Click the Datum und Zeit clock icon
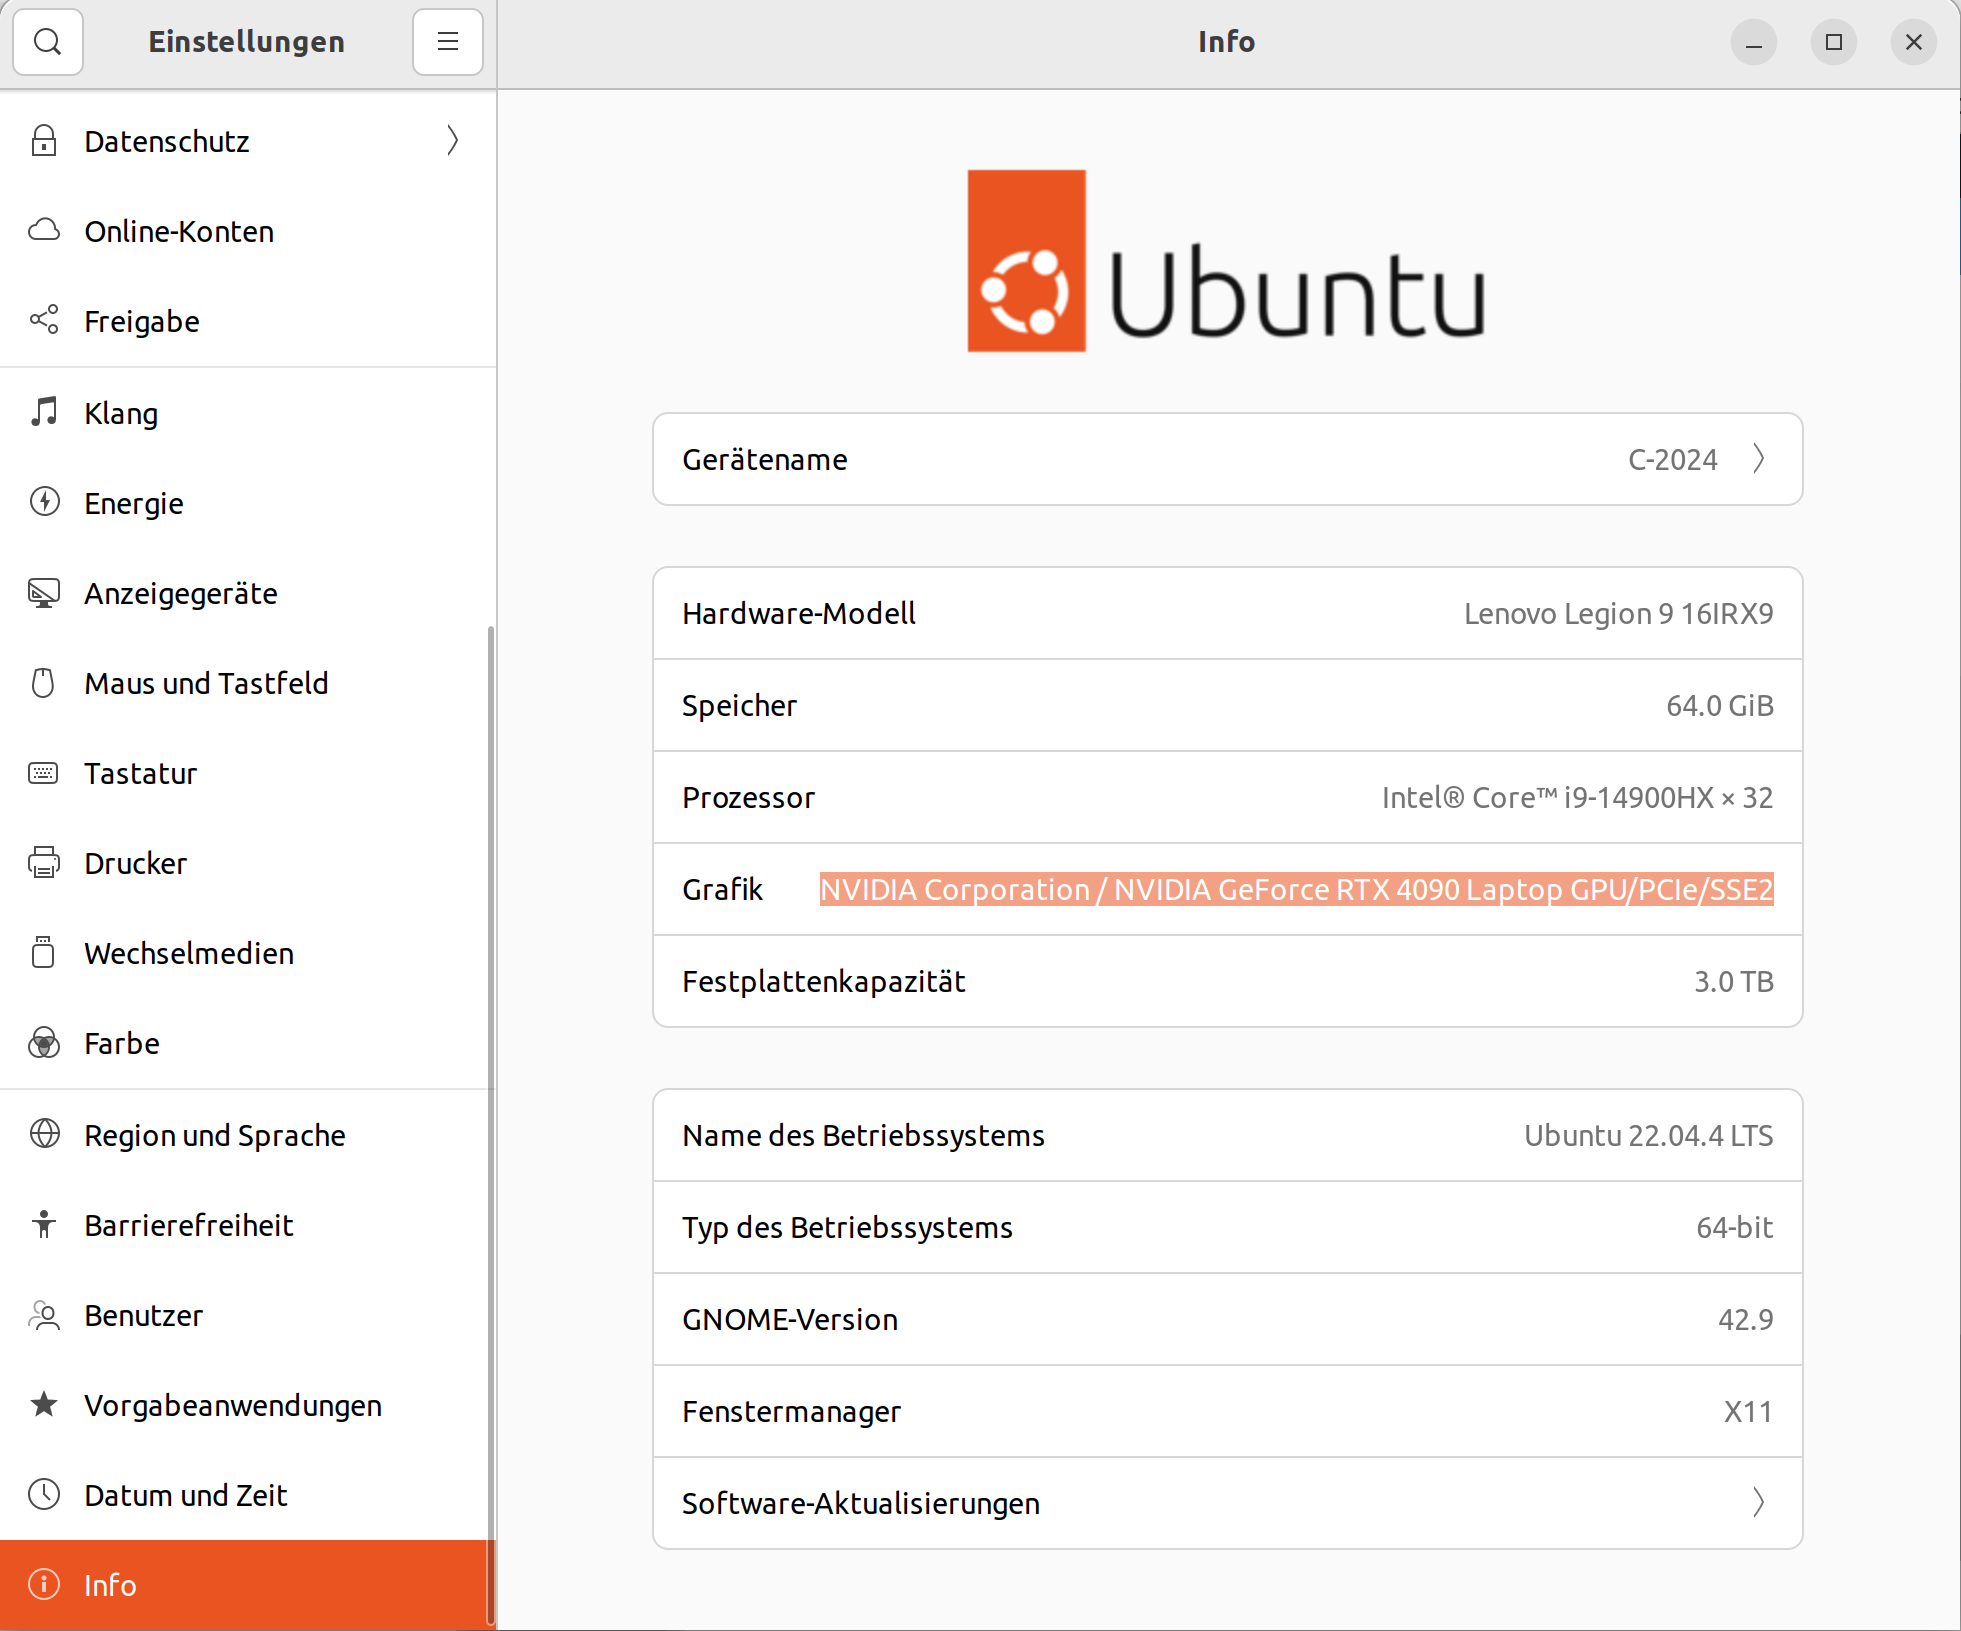The height and width of the screenshot is (1631, 1961). point(44,1495)
